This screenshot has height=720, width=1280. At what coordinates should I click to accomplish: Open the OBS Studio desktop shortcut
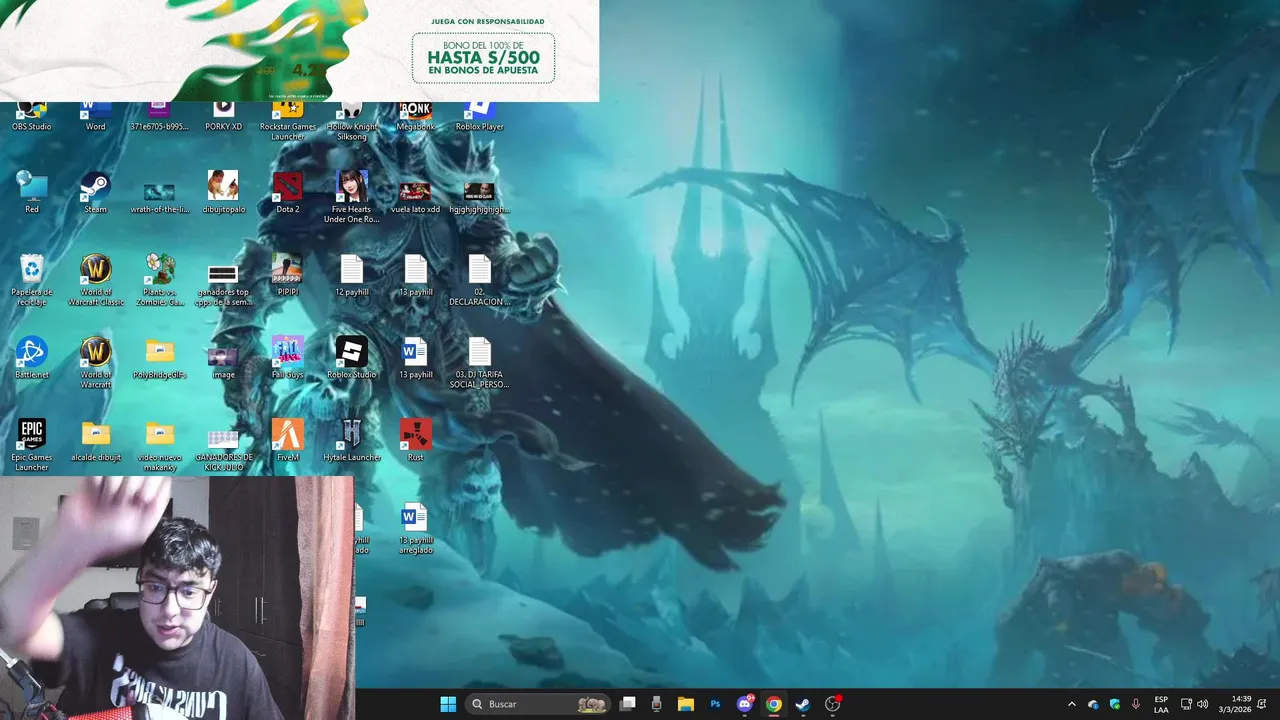coord(31,116)
